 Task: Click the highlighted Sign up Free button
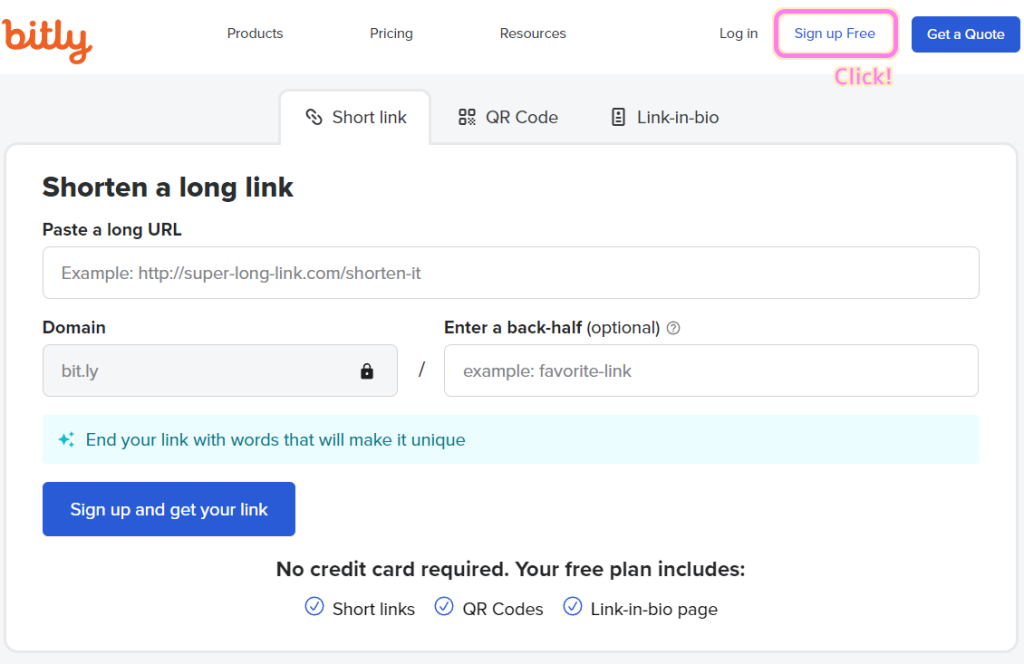(835, 33)
